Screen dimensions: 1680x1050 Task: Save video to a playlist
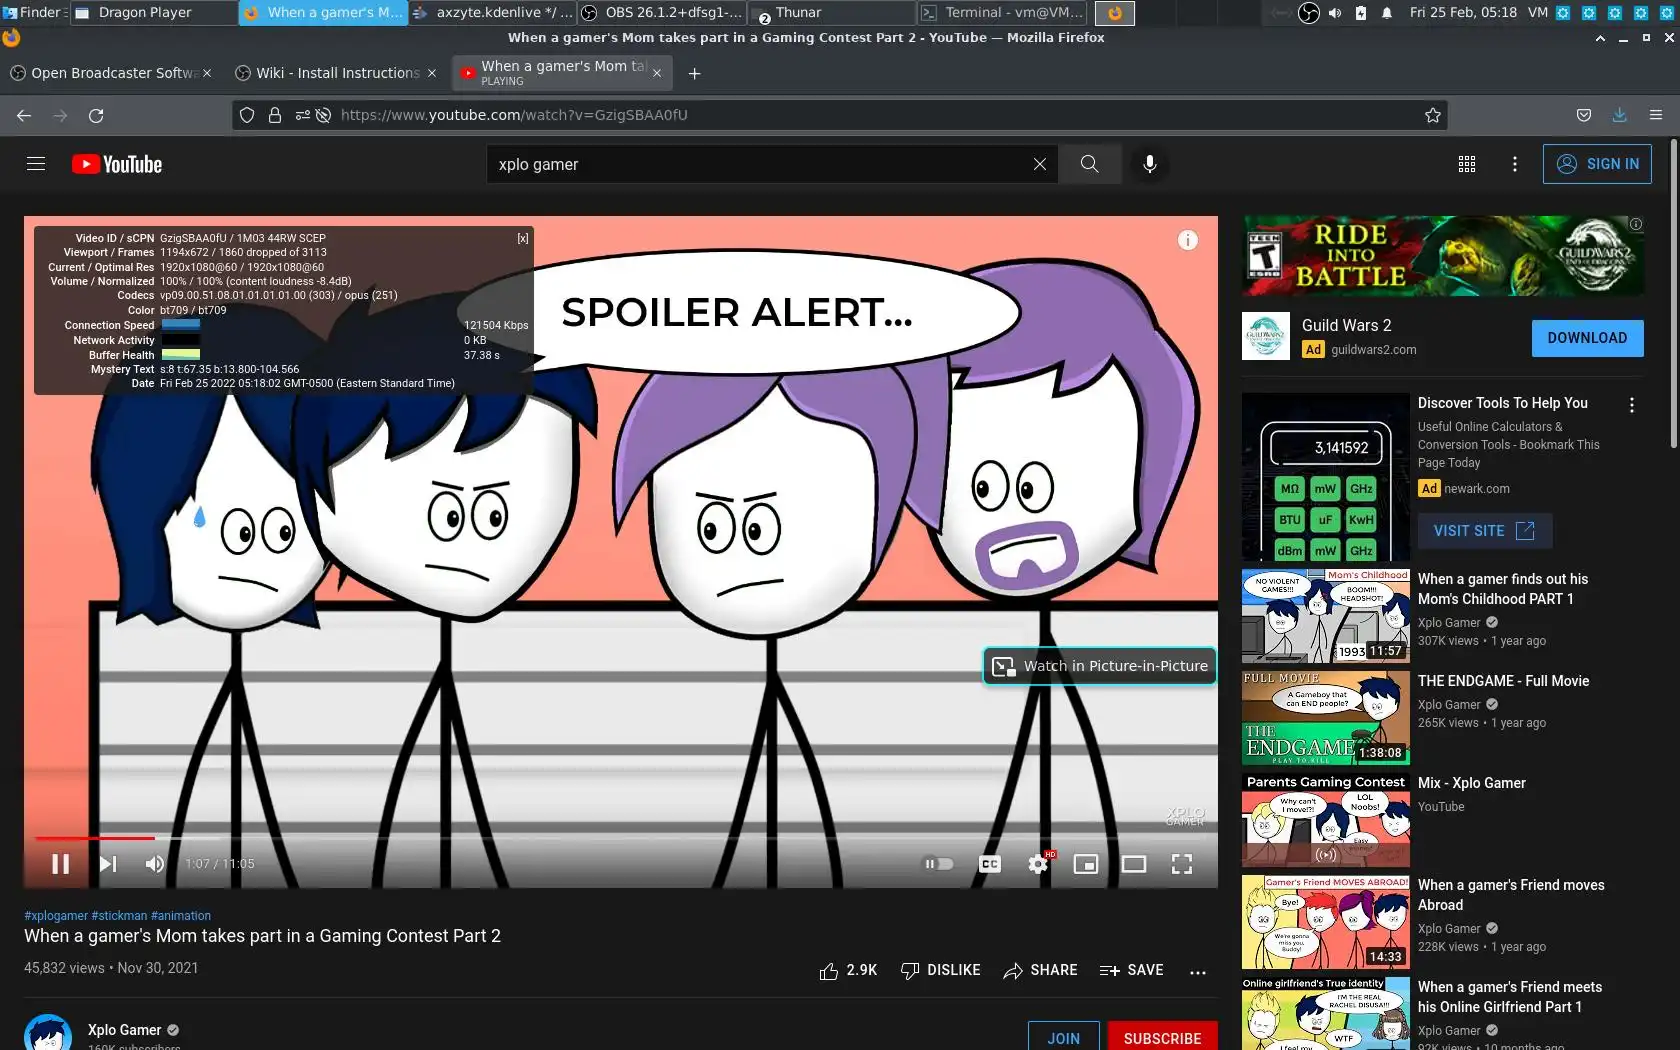[x=1132, y=970]
